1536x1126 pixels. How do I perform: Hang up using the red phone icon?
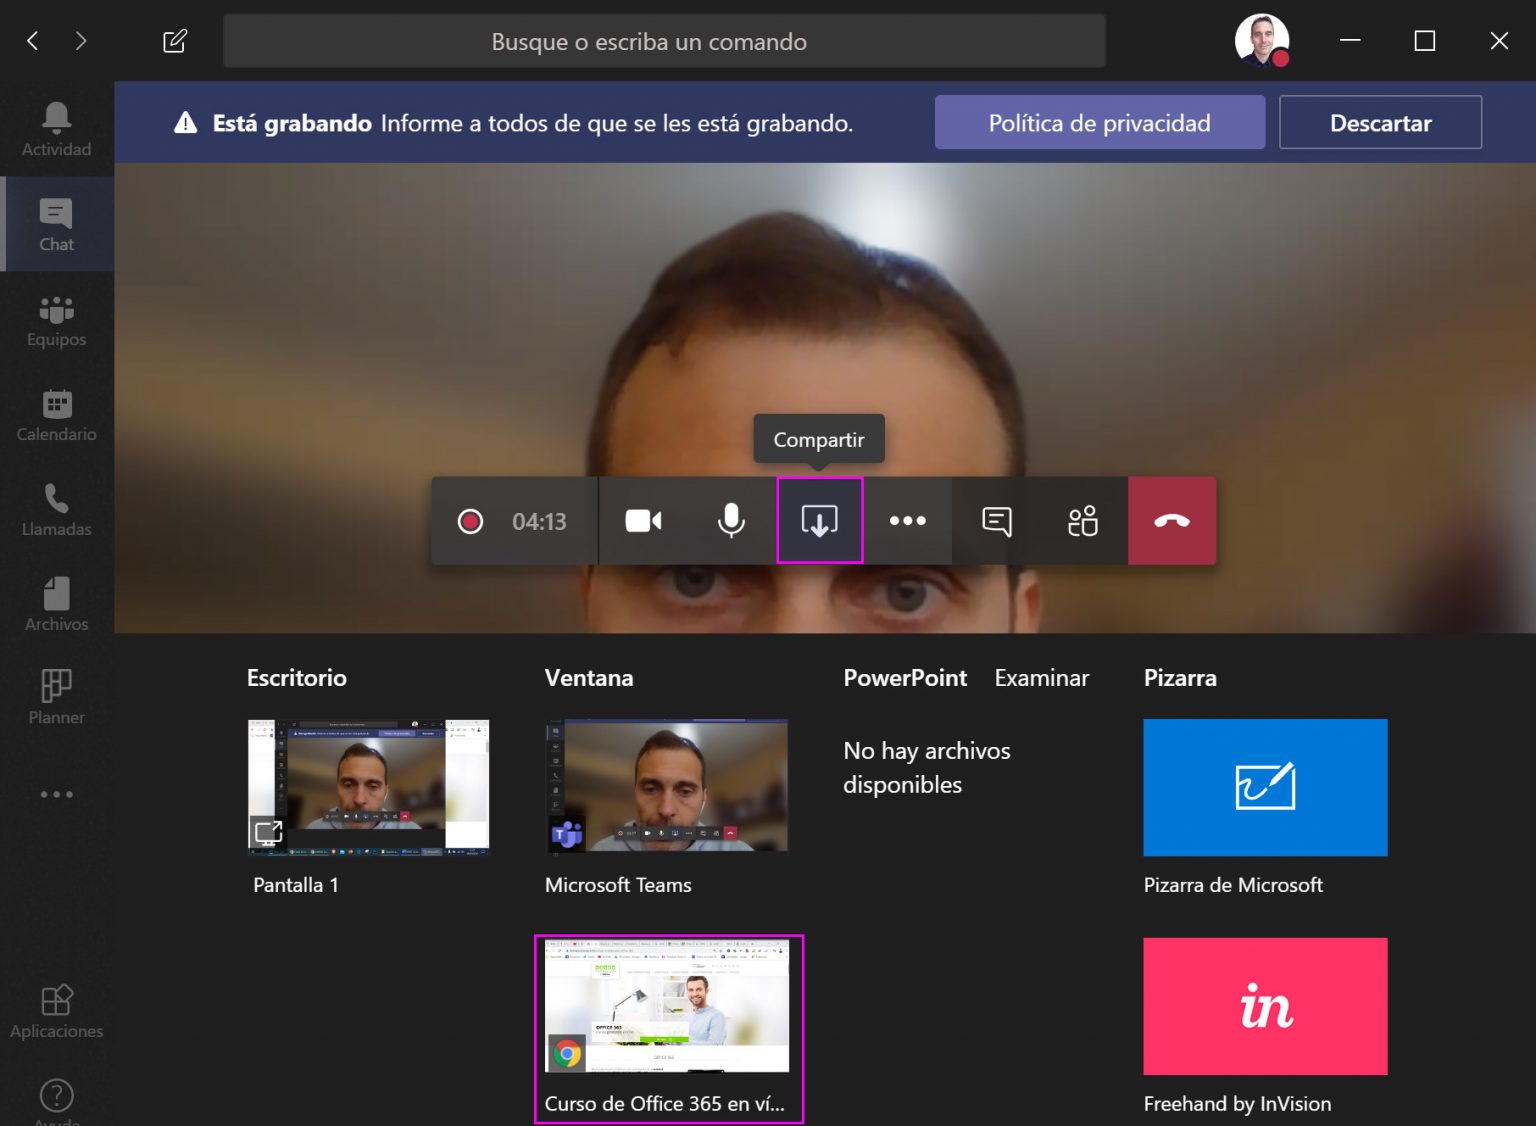(x=1171, y=520)
